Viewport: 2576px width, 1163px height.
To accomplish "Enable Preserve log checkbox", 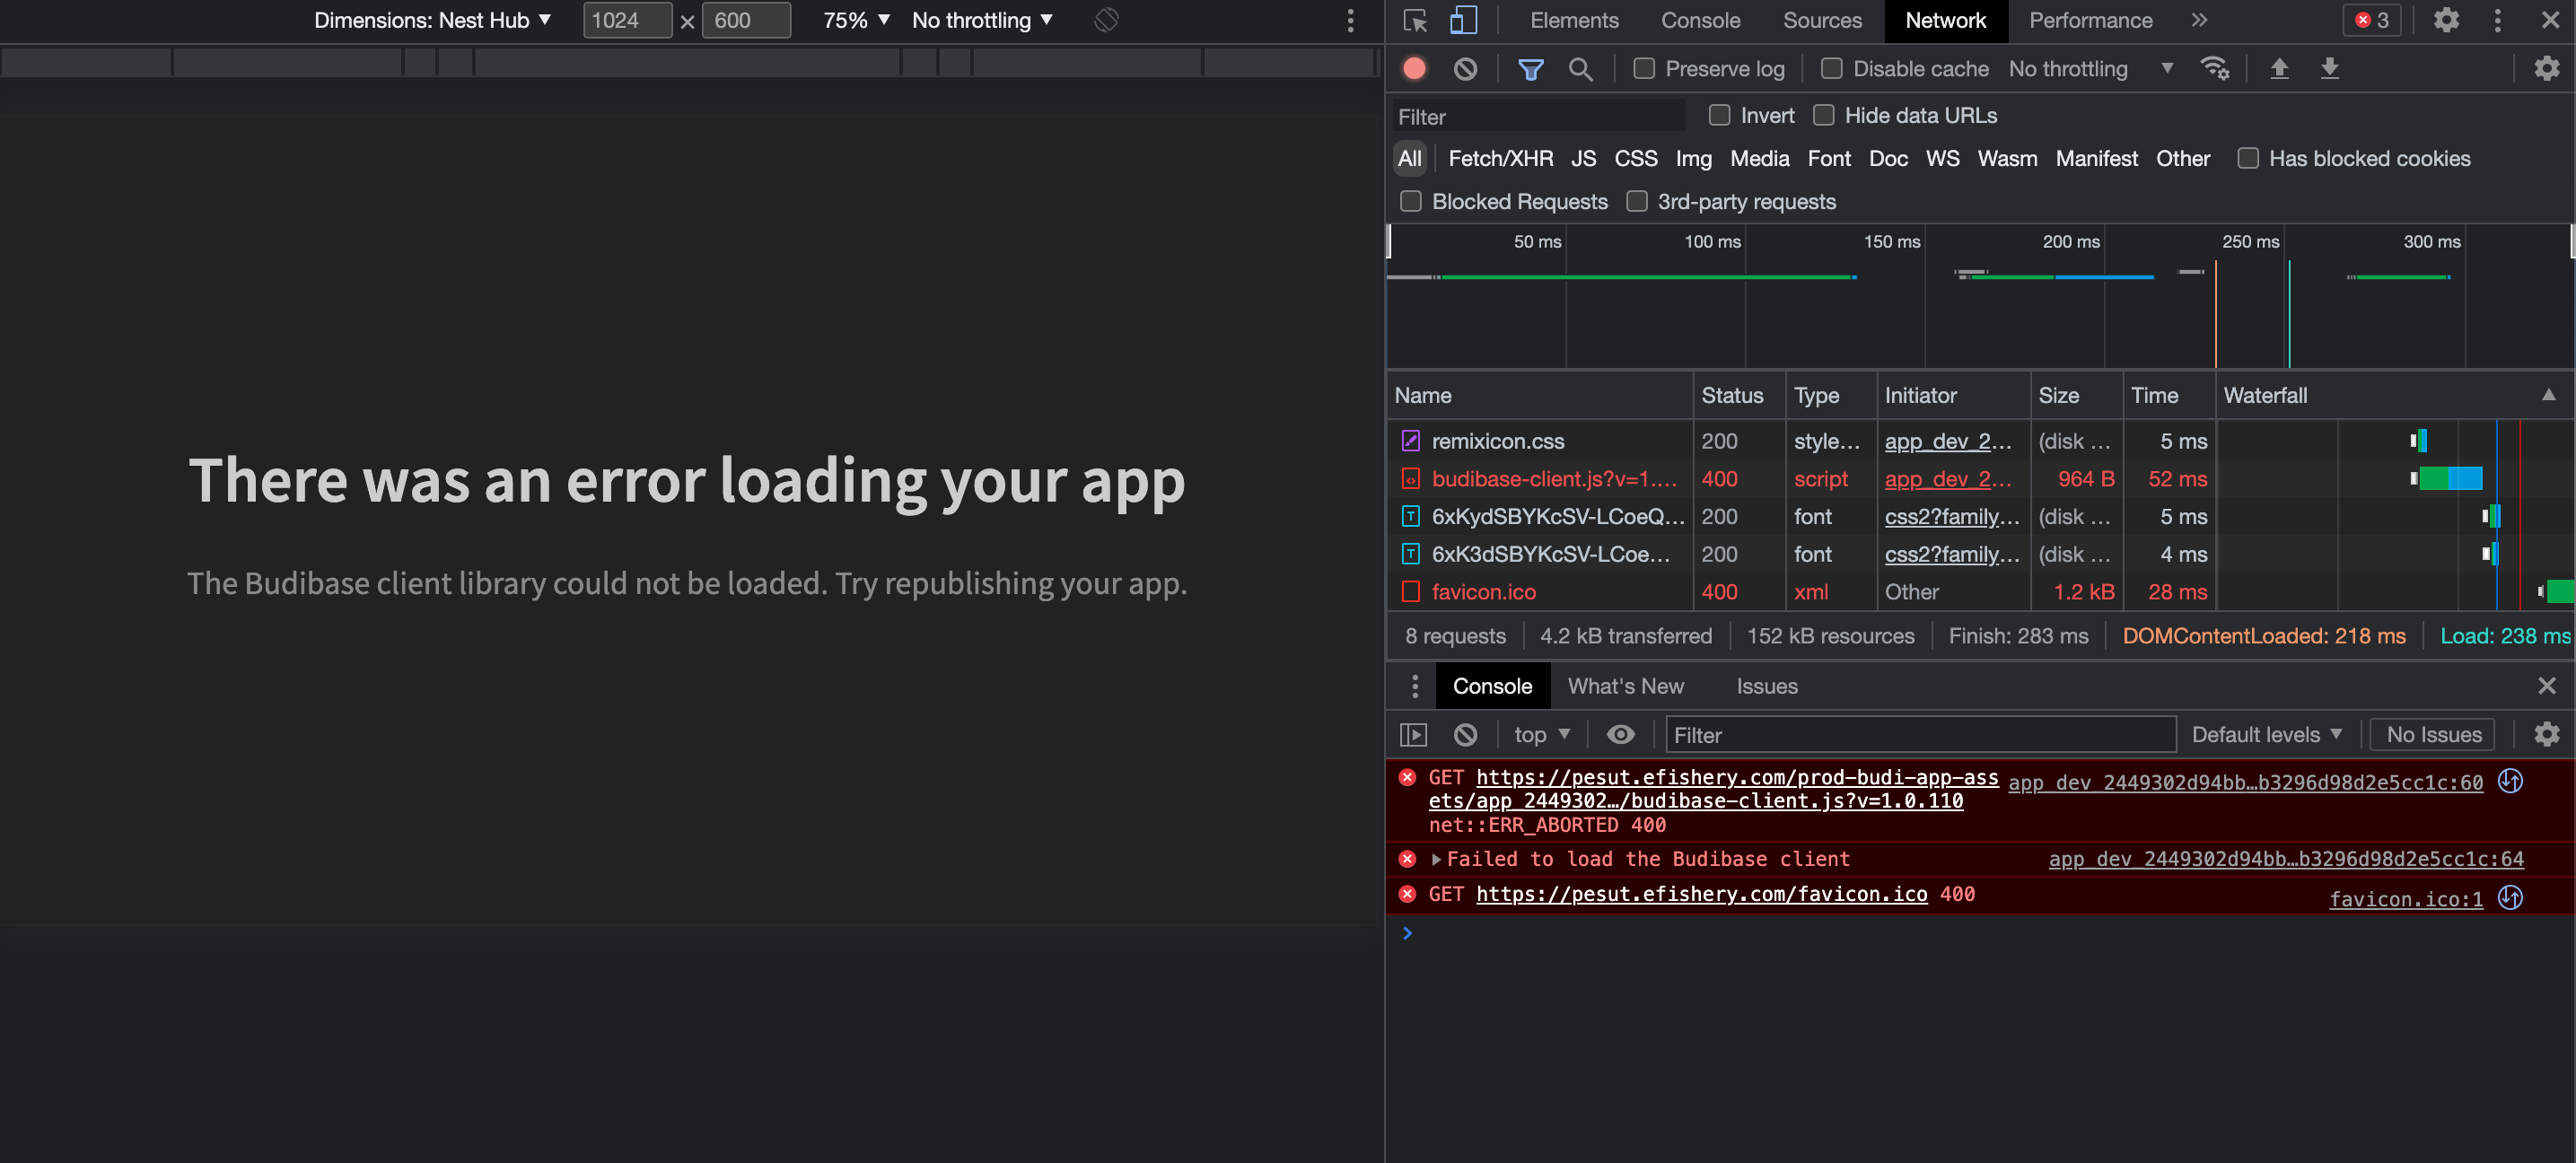I will (x=1643, y=68).
